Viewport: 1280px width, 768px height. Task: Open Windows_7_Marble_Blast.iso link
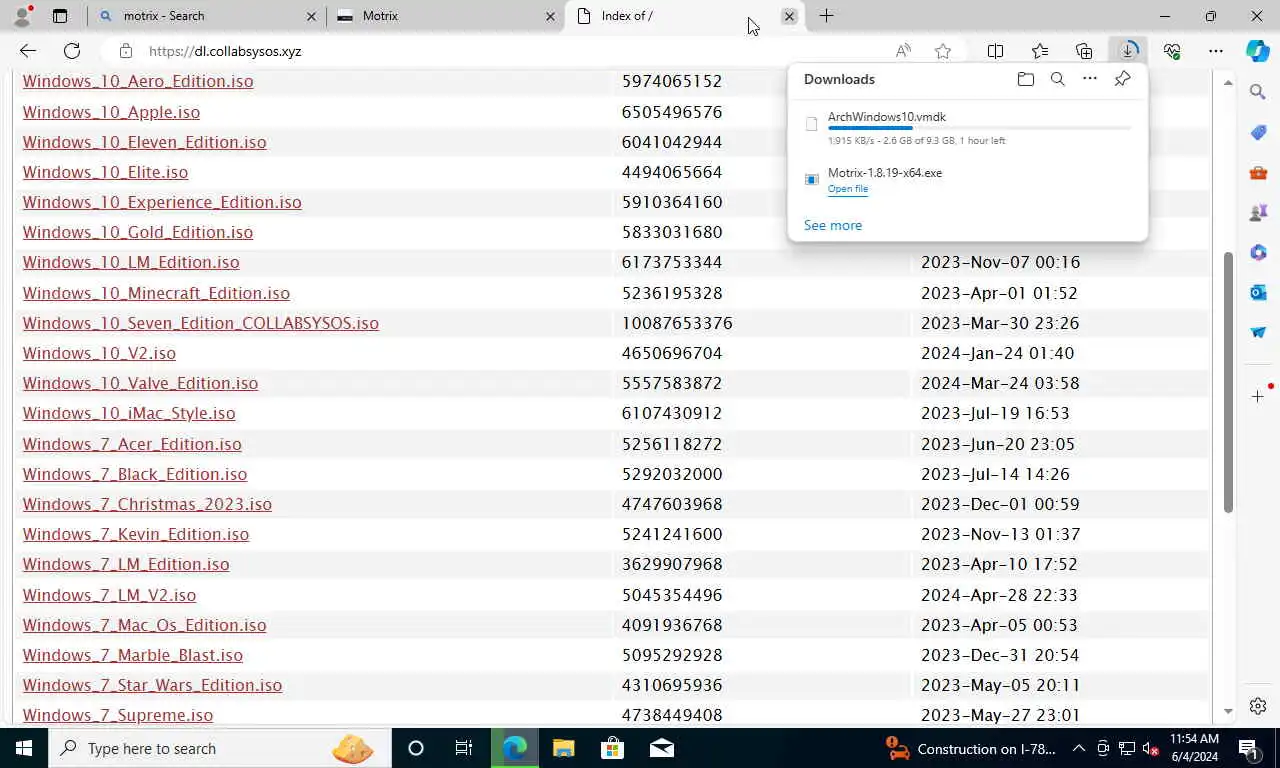pyautogui.click(x=133, y=655)
